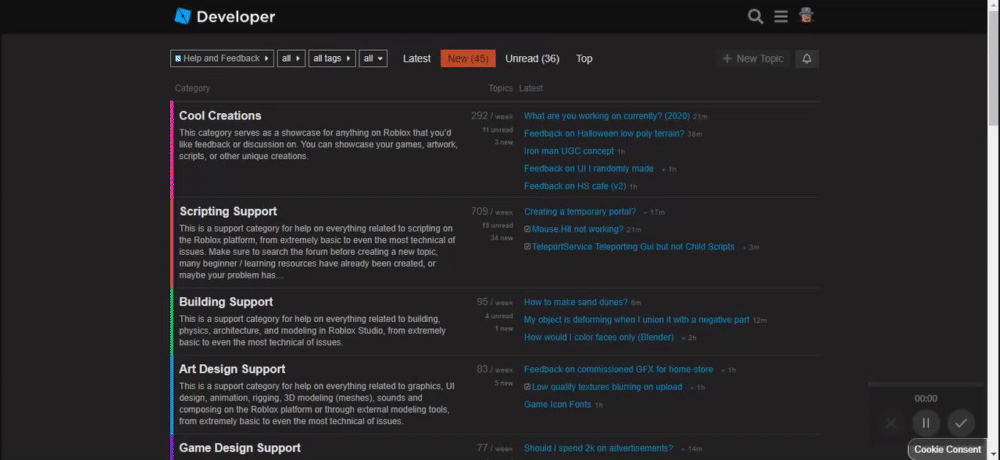The height and width of the screenshot is (460, 1000).
Task: Click the recorder cancel X button
Action: [x=891, y=422]
